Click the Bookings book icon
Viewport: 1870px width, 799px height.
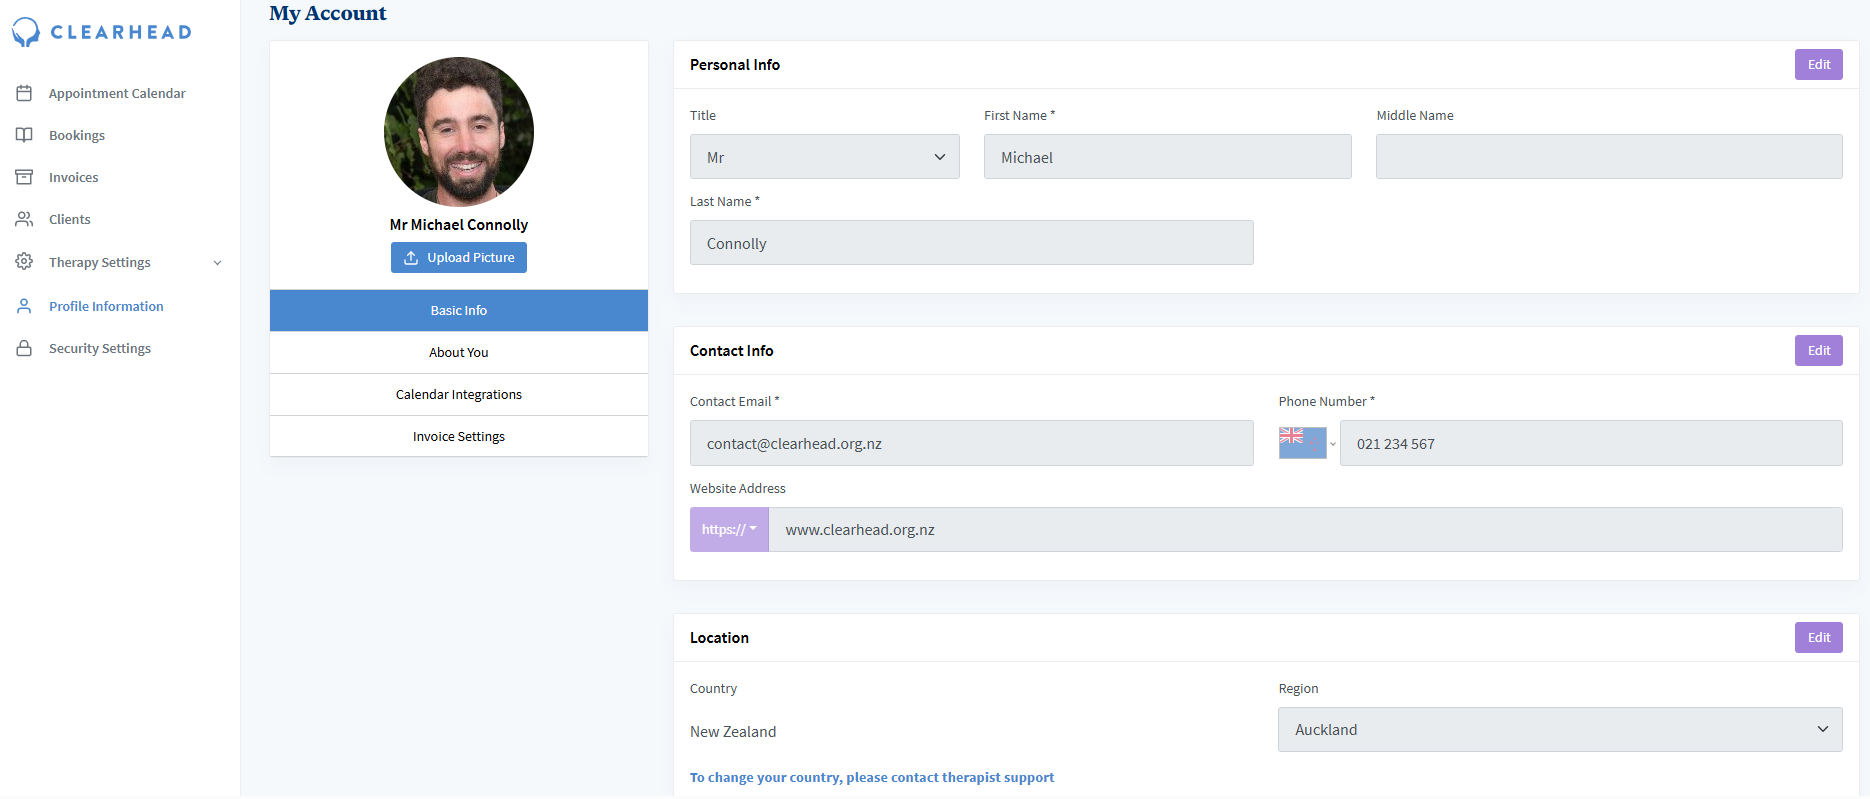click(24, 135)
